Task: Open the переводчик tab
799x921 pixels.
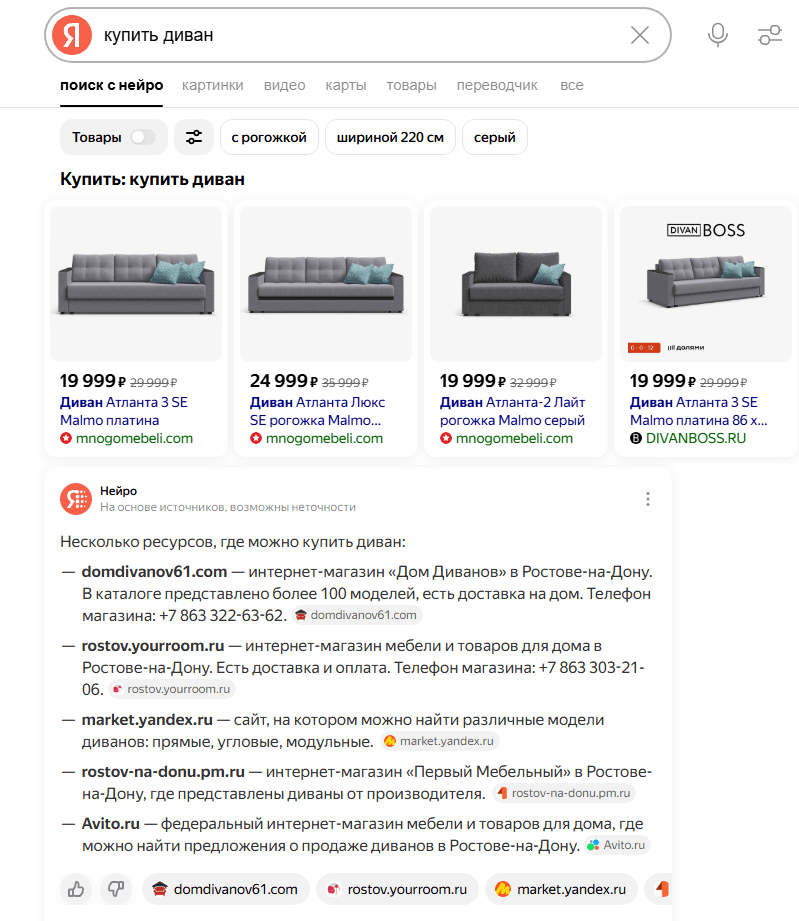Action: click(497, 85)
